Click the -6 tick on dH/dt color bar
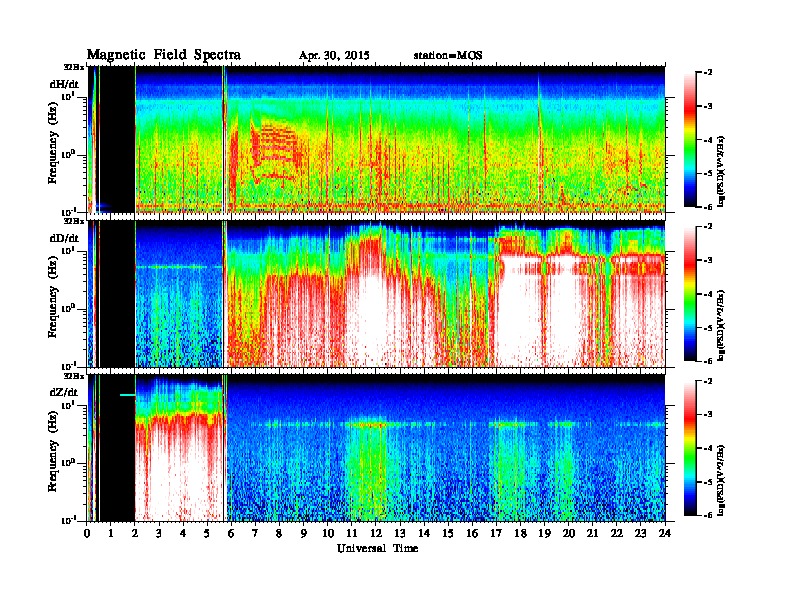The width and height of the screenshot is (792, 612). point(708,207)
